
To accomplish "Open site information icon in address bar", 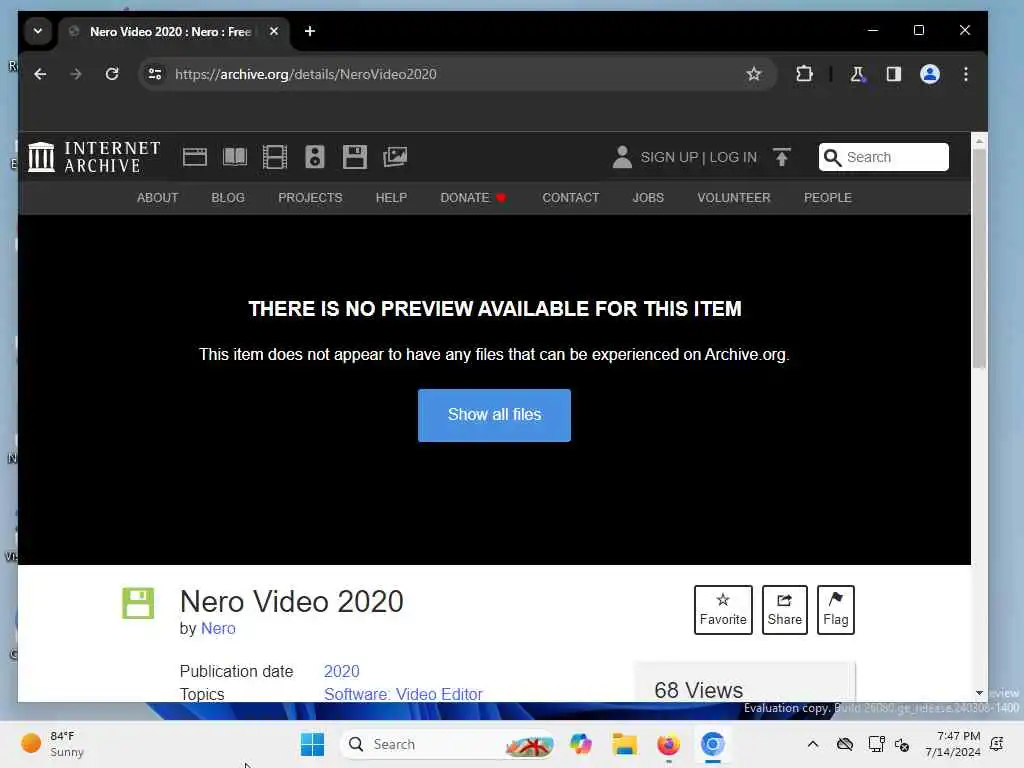I will pos(155,74).
